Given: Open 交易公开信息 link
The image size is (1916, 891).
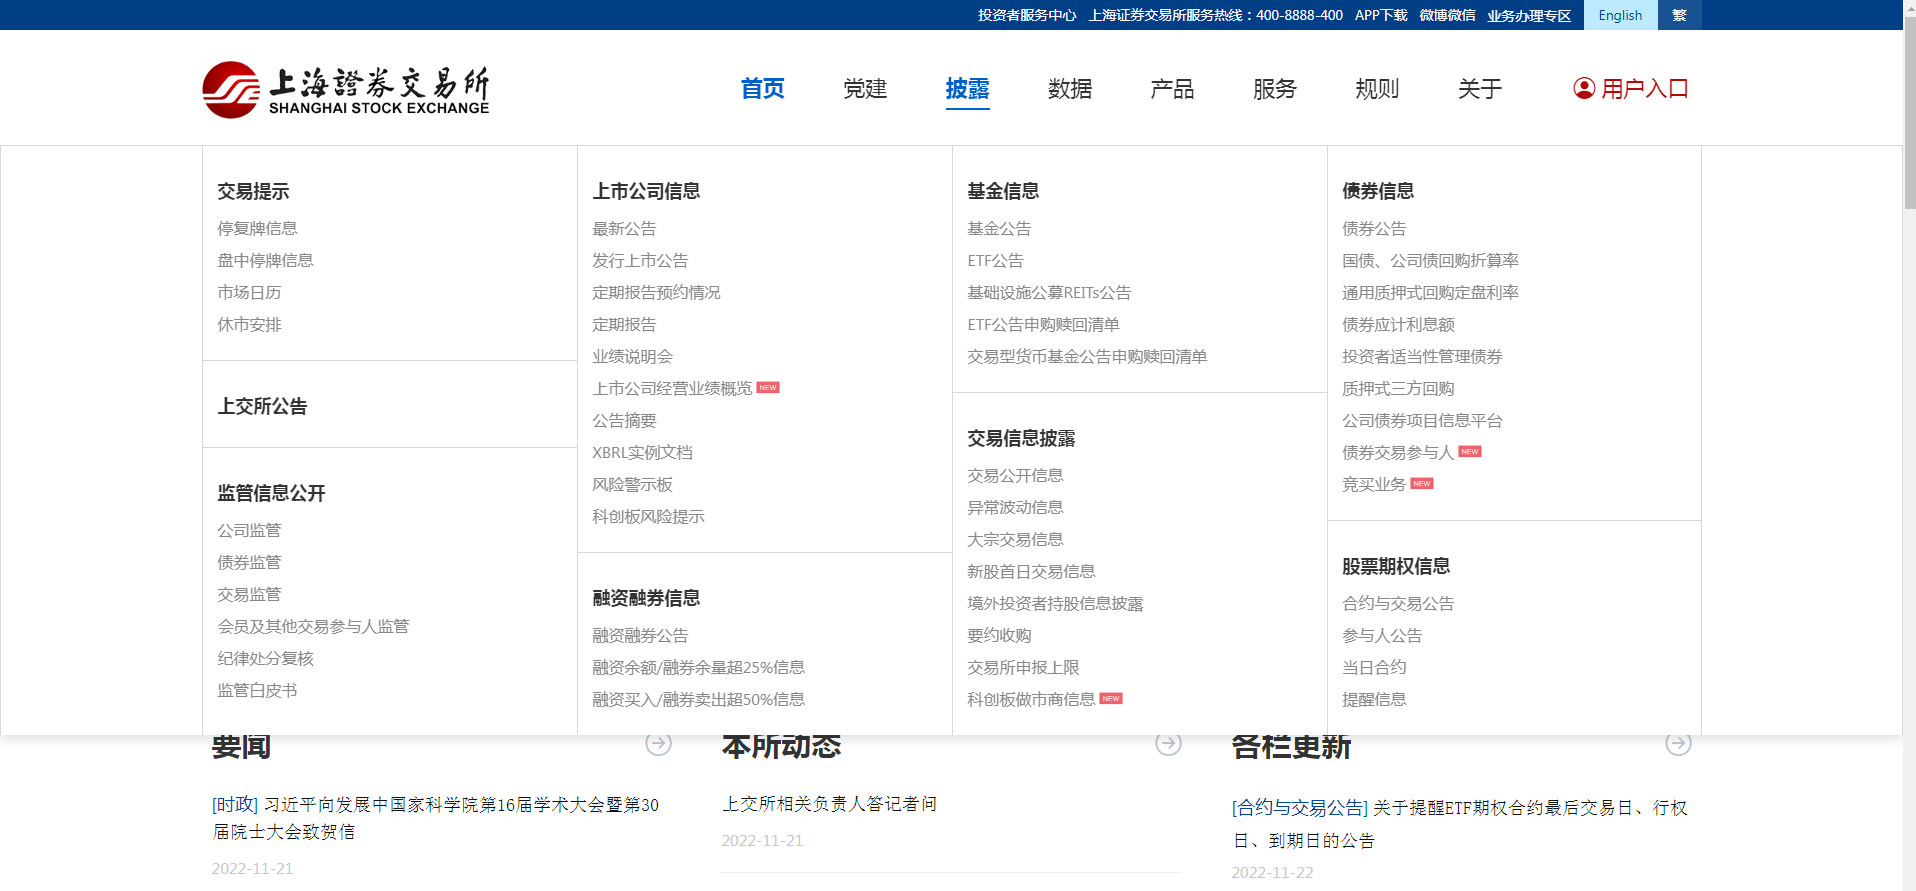Looking at the screenshot, I should (x=1015, y=475).
